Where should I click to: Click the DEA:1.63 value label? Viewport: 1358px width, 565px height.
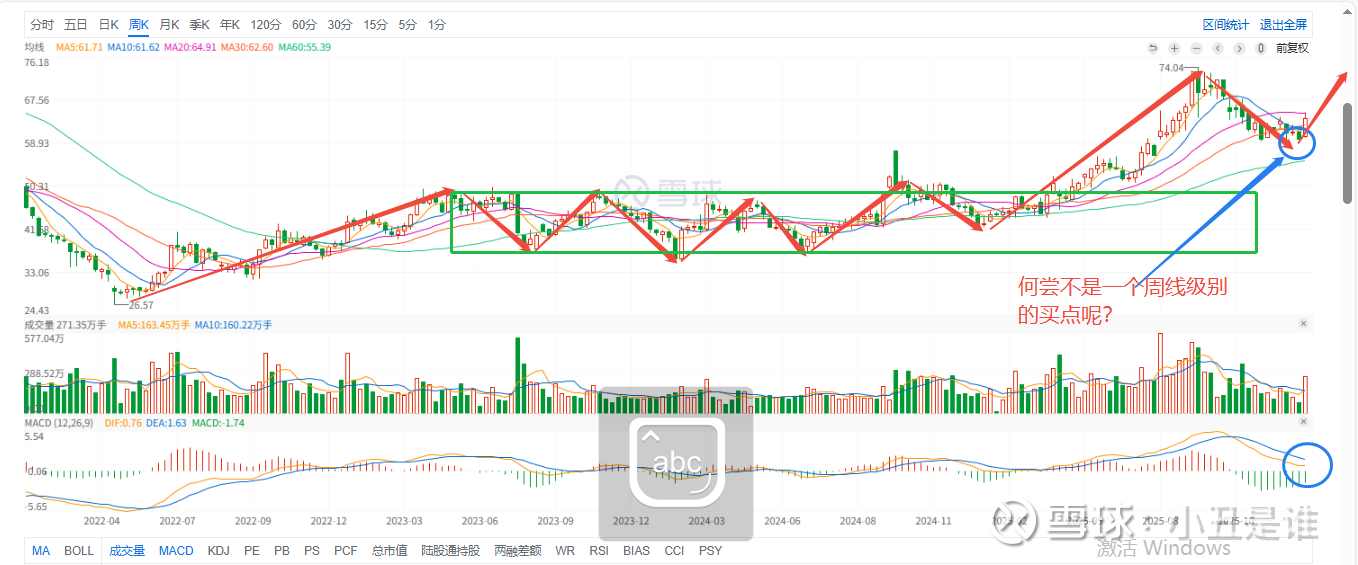point(168,423)
